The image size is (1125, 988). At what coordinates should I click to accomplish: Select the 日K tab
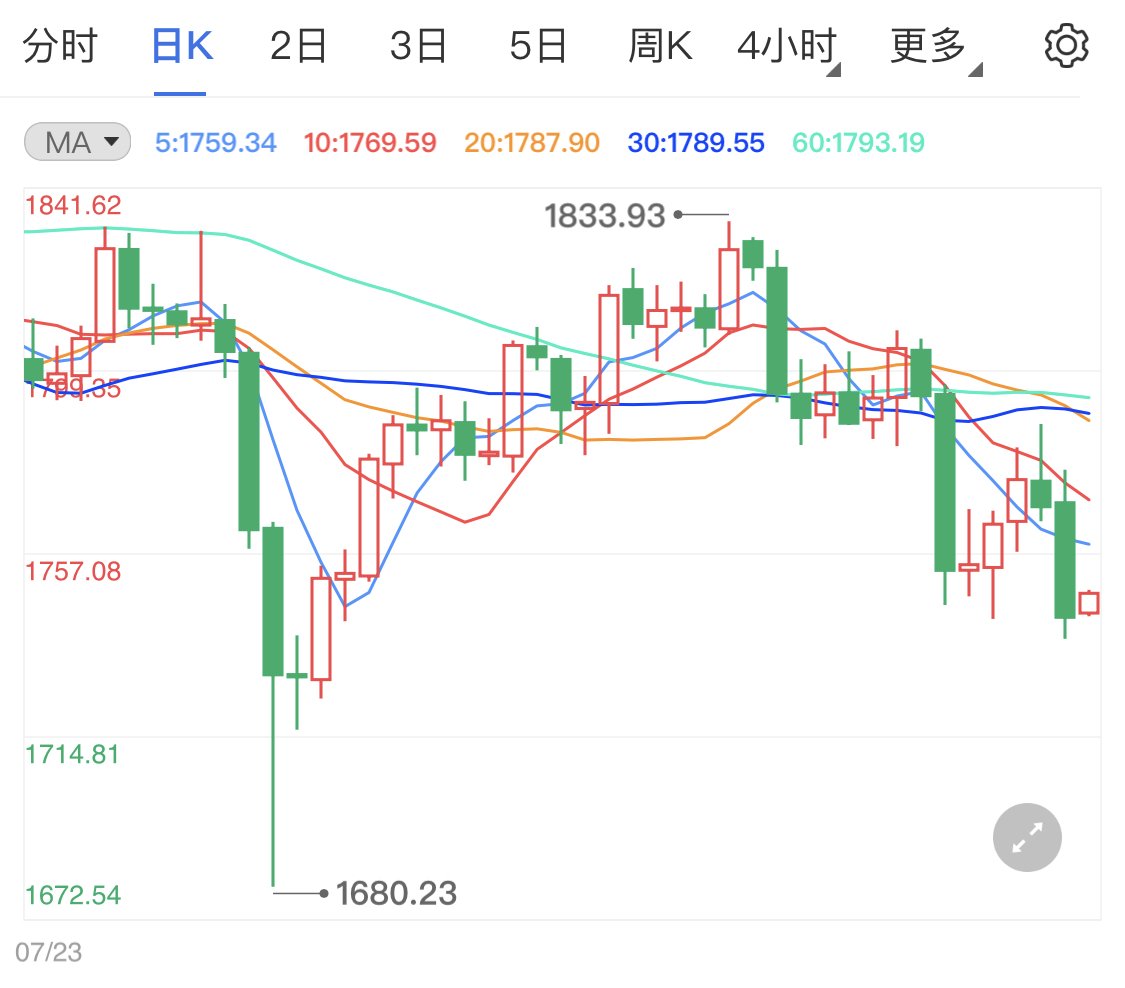(x=182, y=46)
